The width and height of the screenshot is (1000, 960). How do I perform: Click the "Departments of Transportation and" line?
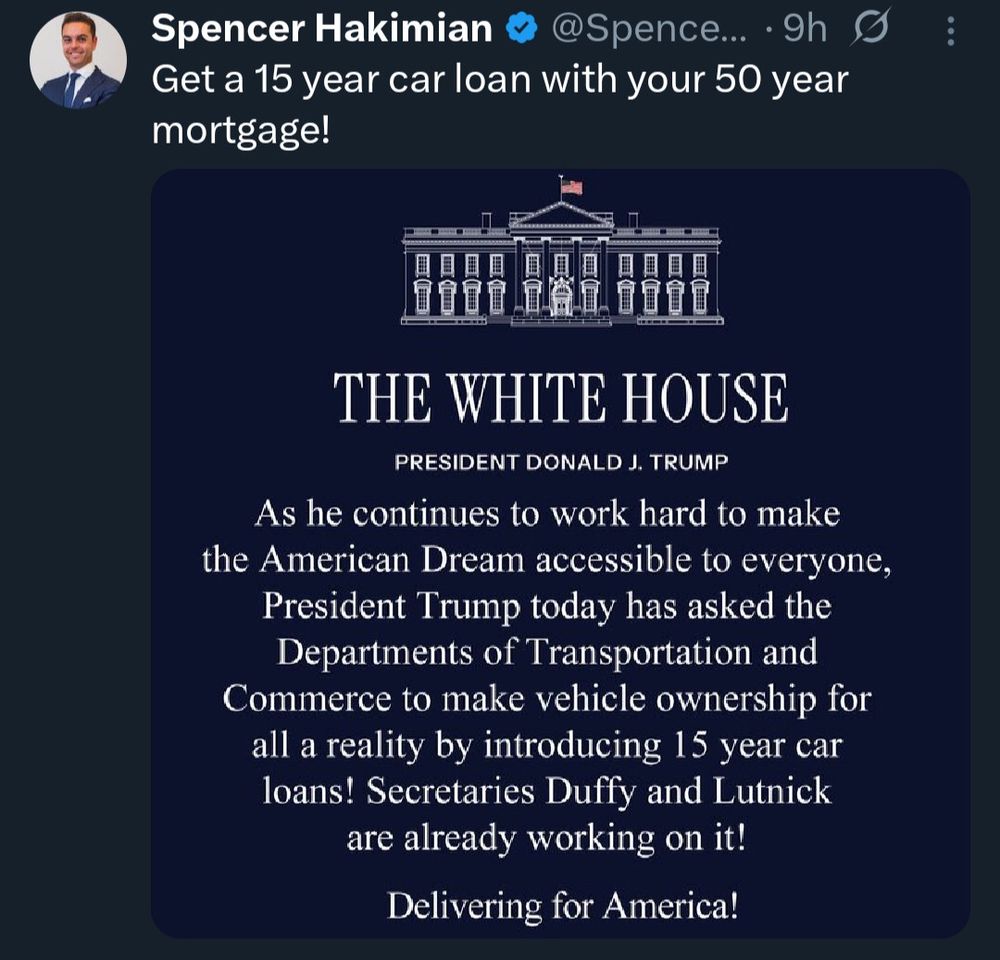(547, 652)
